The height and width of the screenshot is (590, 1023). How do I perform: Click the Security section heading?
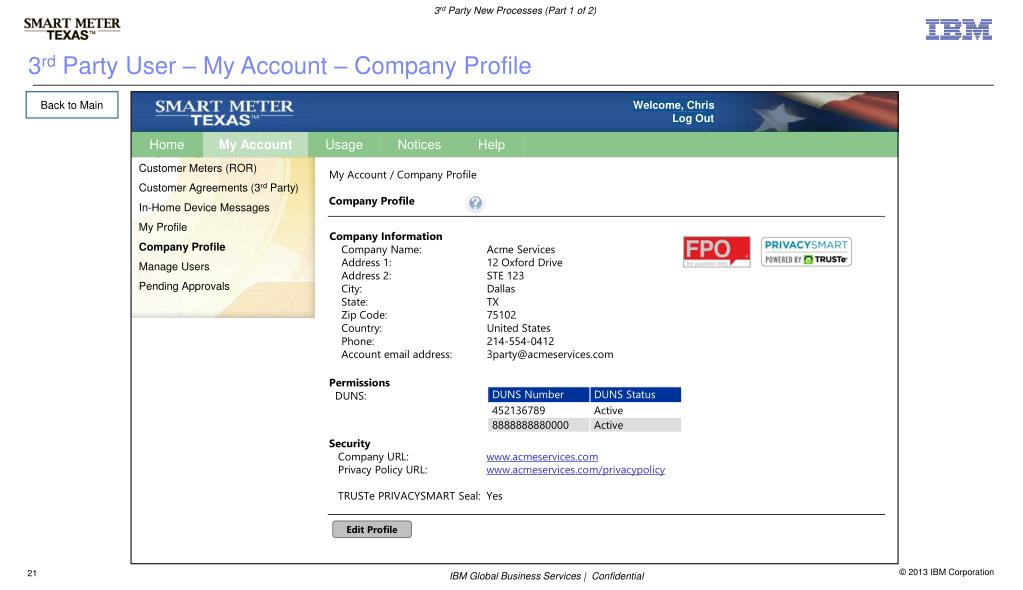[349, 443]
